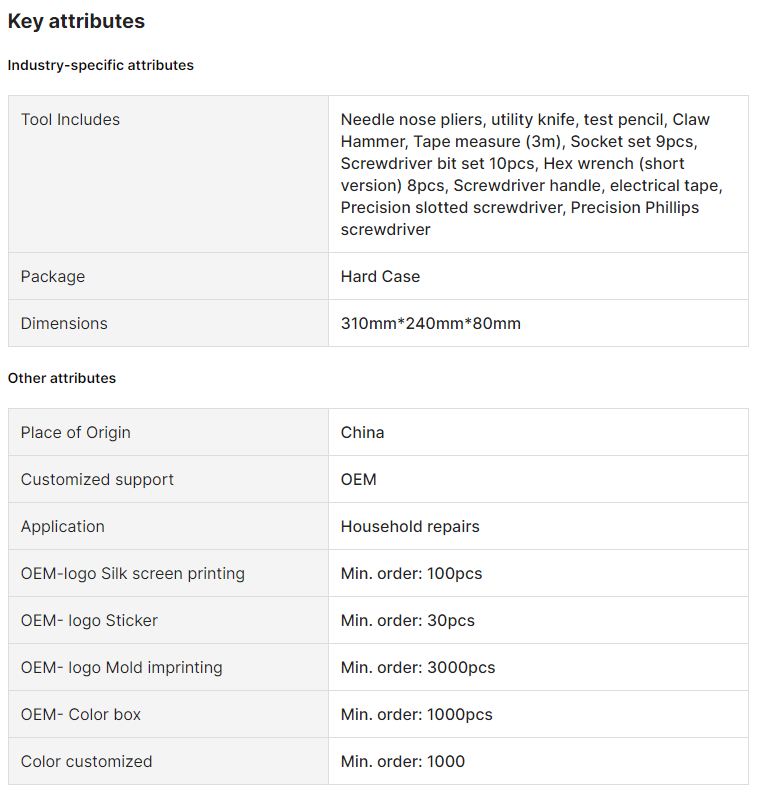Screen dimensions: 760x799
Task: Select the Min. order: 30pcs value
Action: [x=407, y=620]
